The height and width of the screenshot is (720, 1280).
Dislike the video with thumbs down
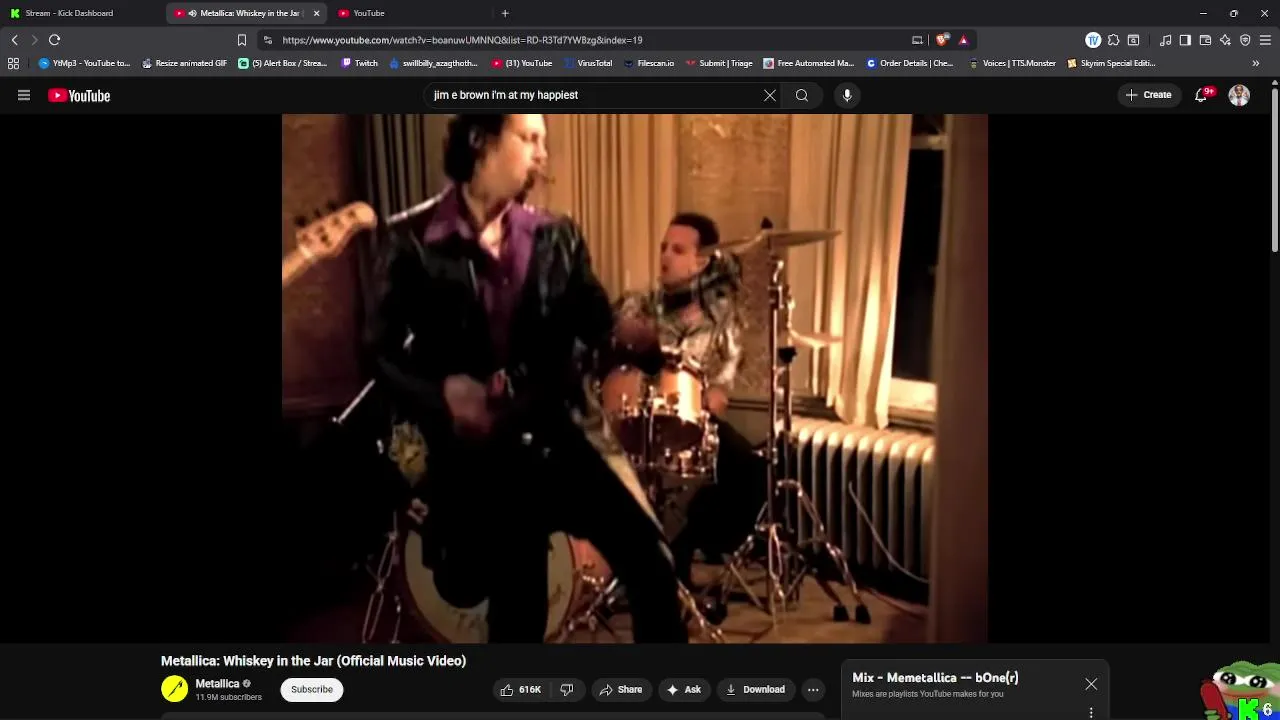[x=567, y=689]
